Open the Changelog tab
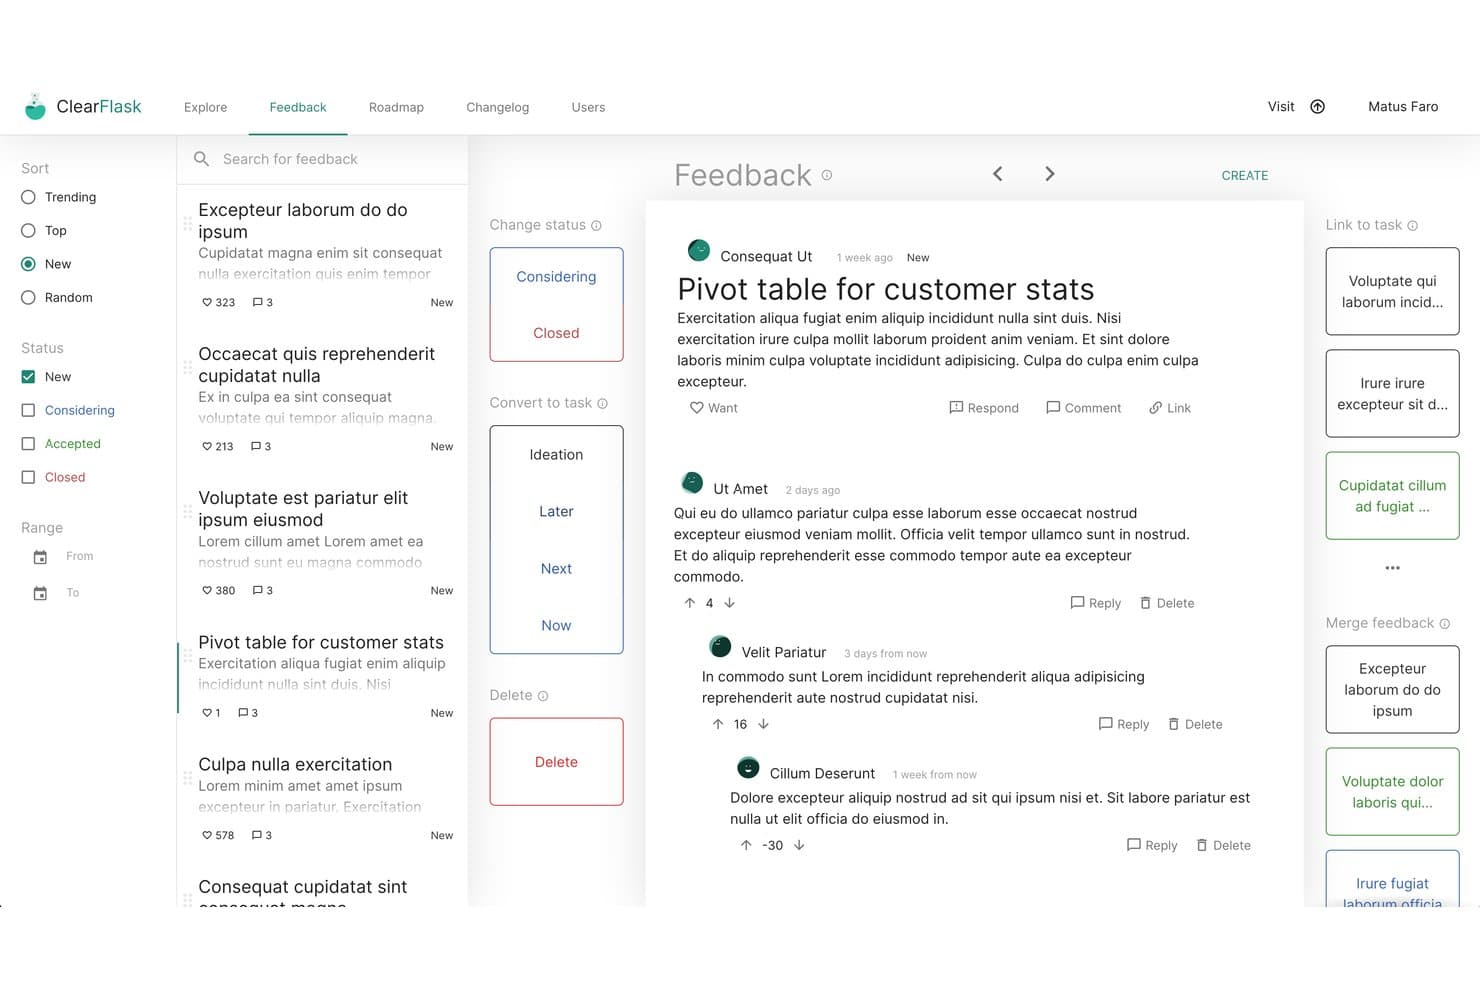Image resolution: width=1480 pixels, height=987 pixels. [x=497, y=107]
